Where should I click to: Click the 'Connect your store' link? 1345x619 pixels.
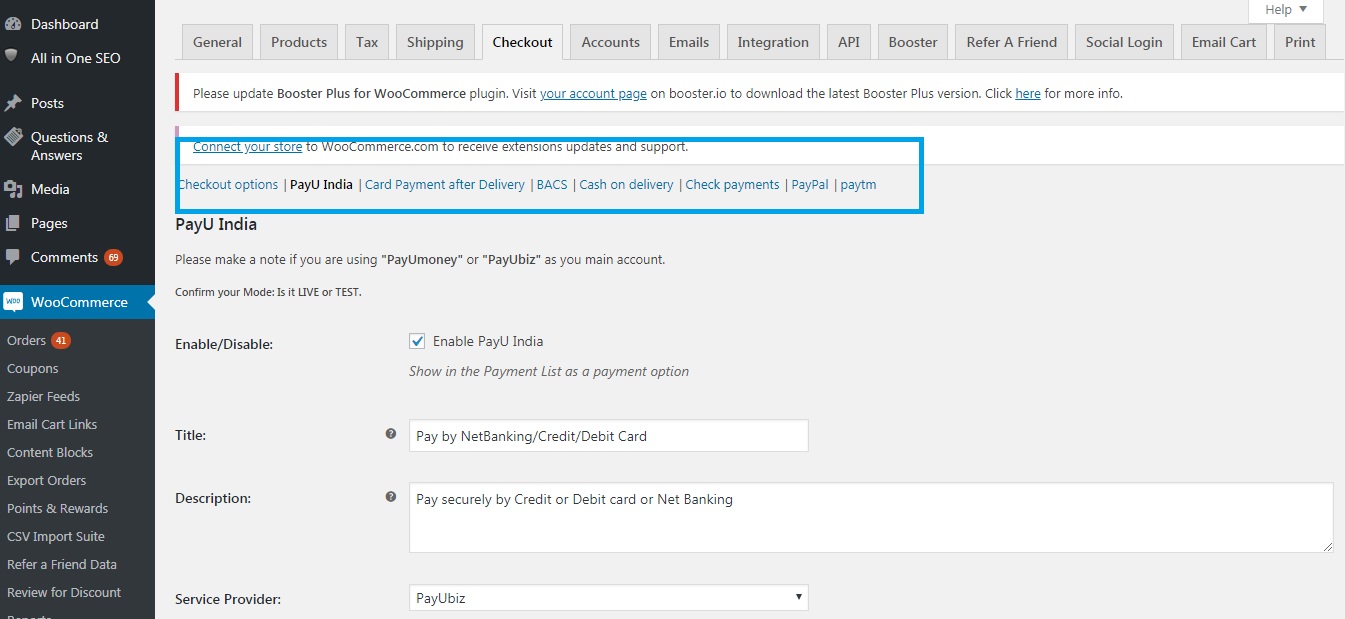[247, 146]
